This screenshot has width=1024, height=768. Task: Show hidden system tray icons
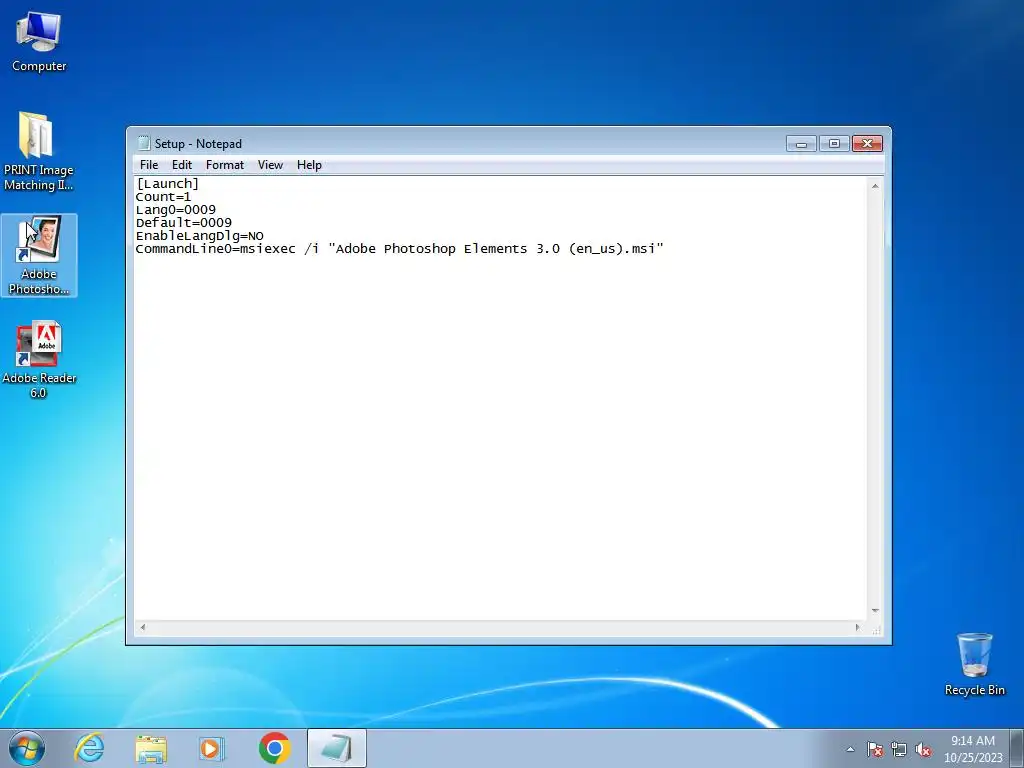click(850, 749)
